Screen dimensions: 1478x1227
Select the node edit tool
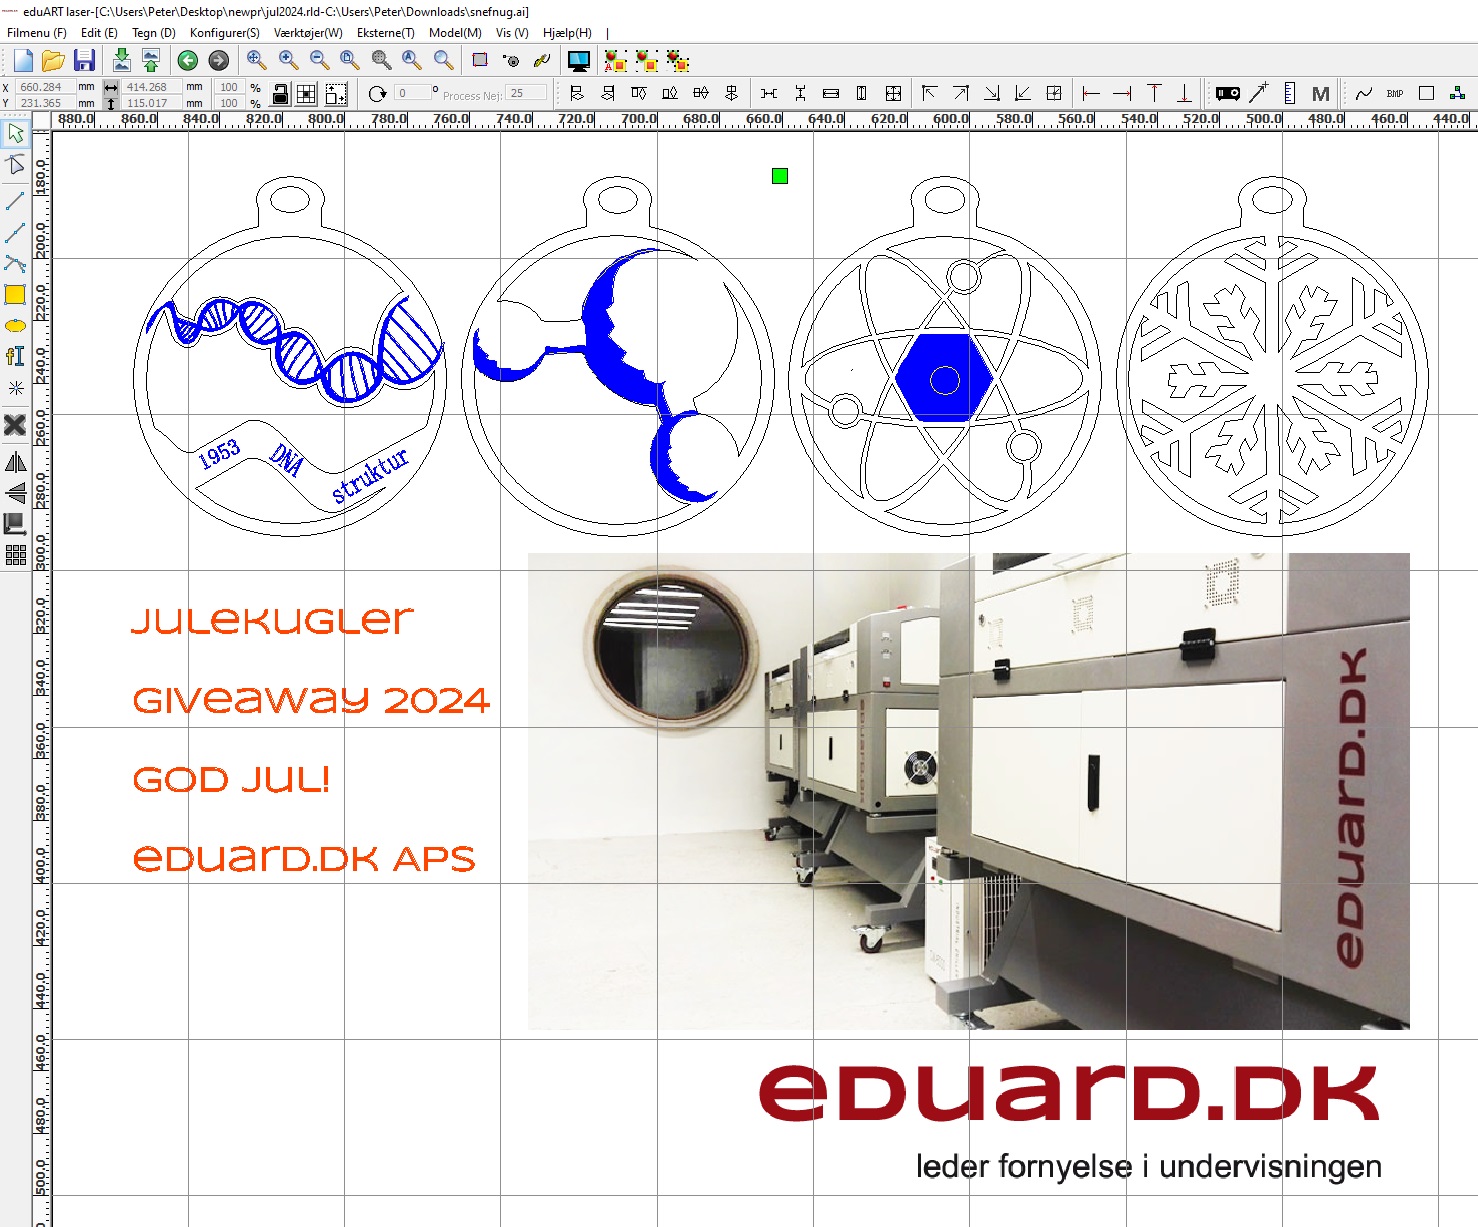click(15, 165)
